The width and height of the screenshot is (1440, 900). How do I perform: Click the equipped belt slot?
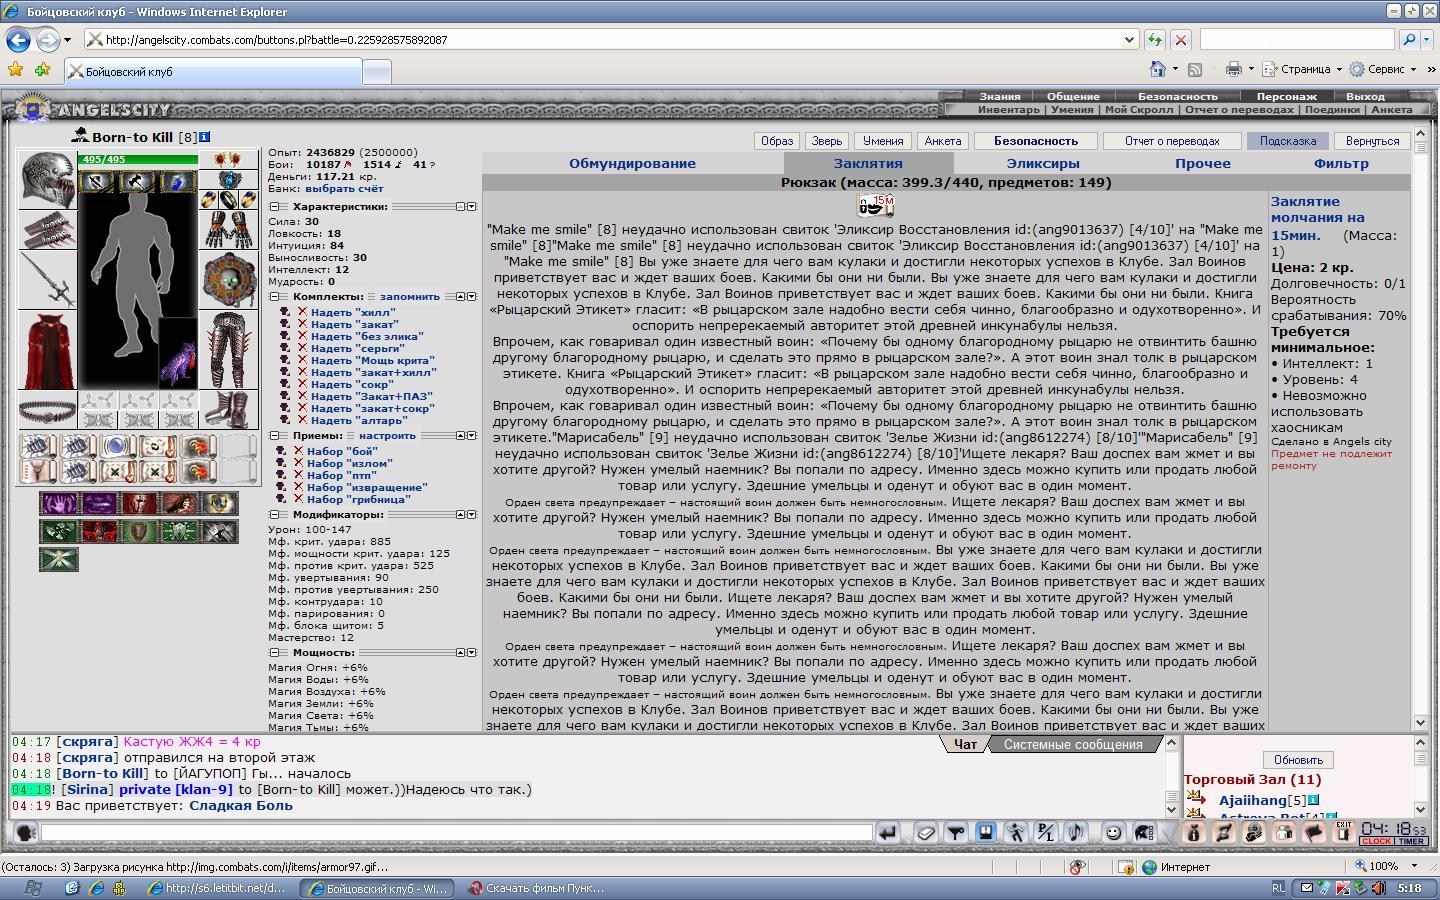pyautogui.click(x=48, y=411)
